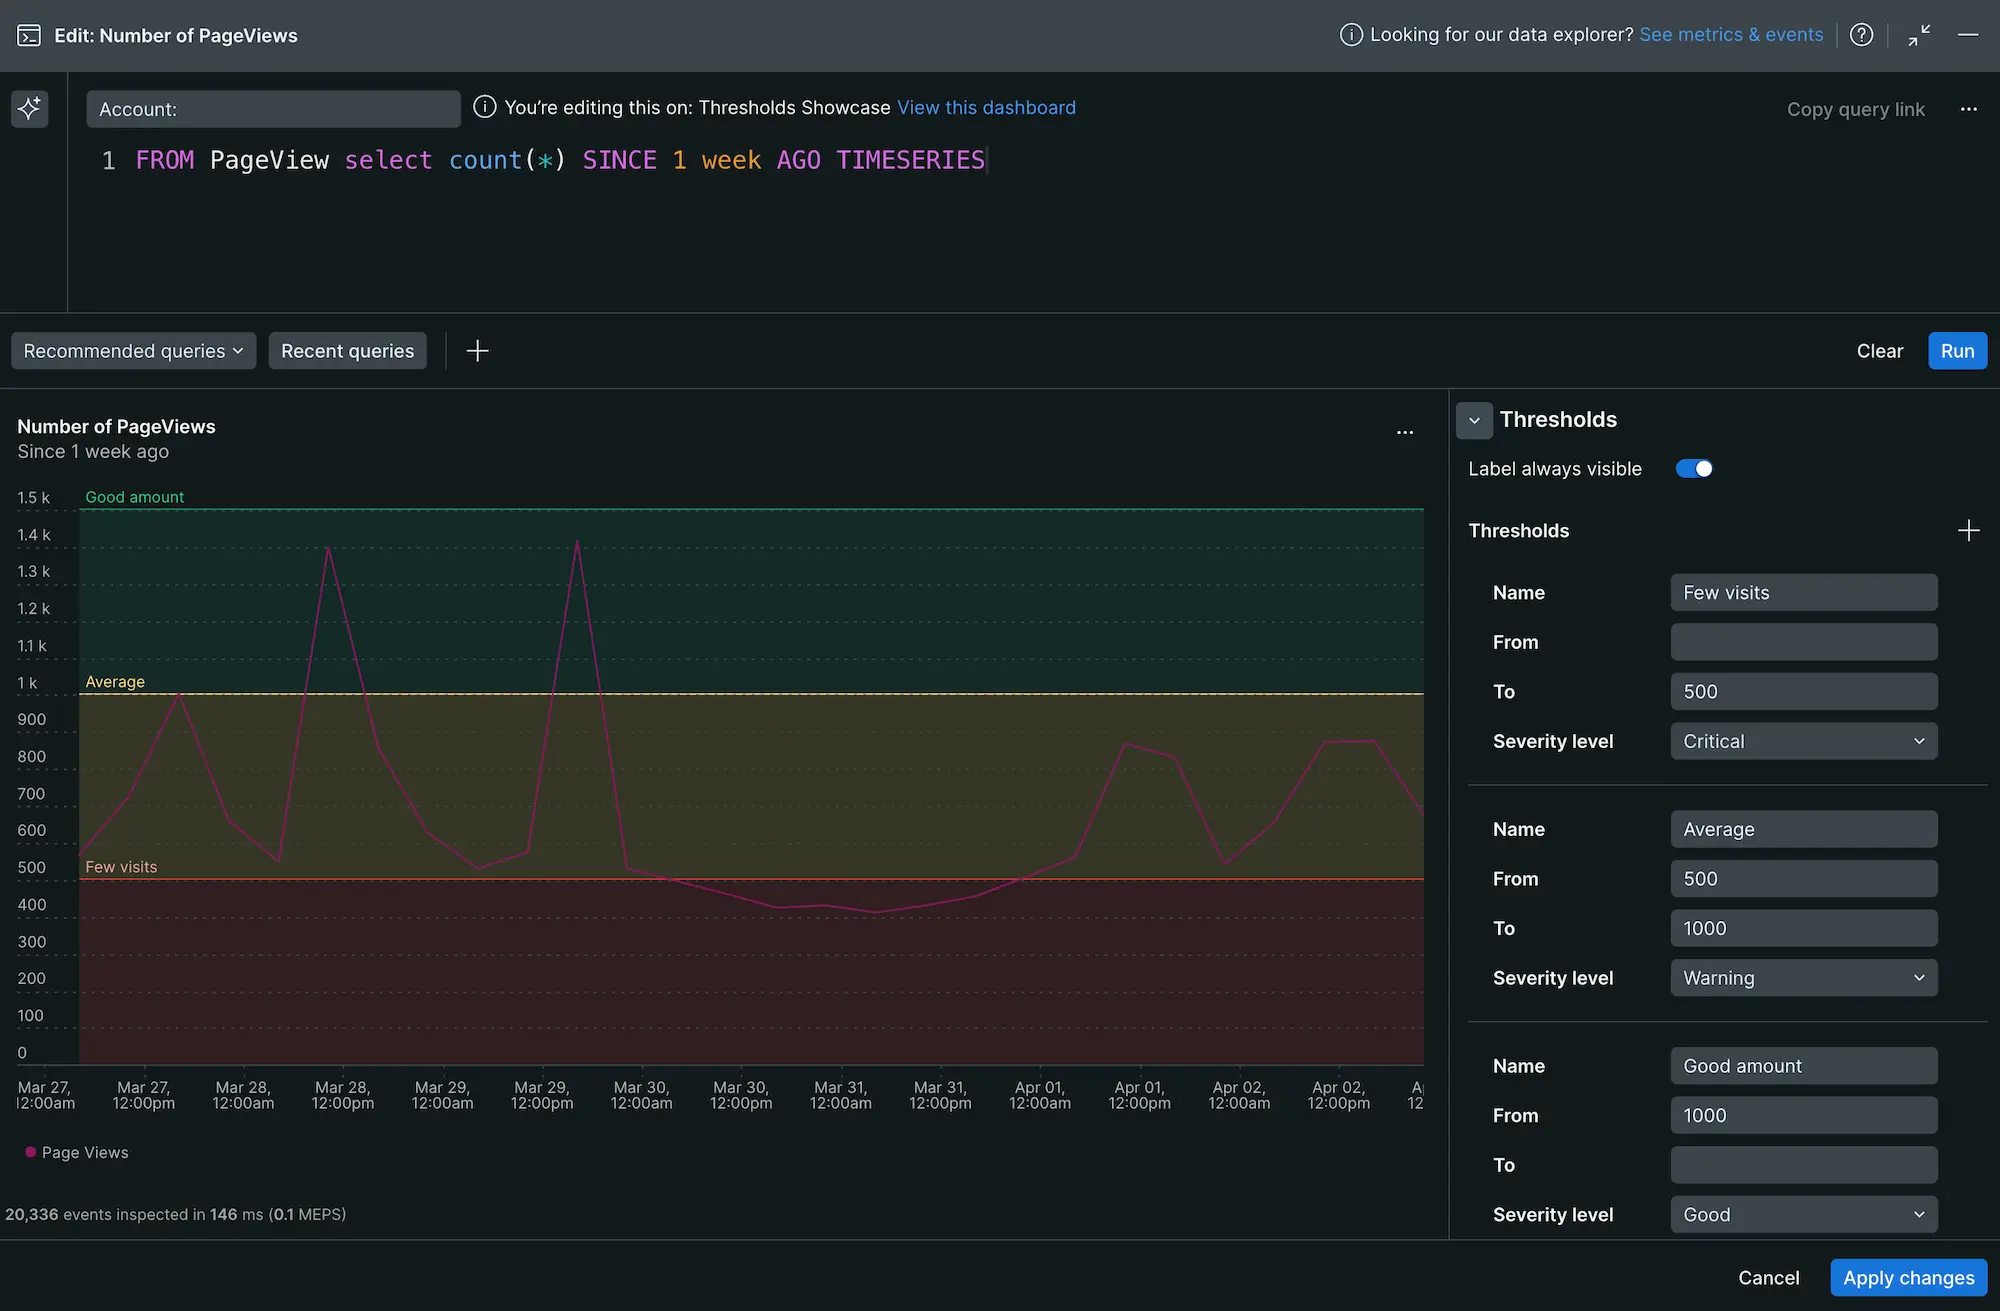Viewport: 2000px width, 1311px height.
Task: Click the collapse editor arrows icon
Action: pyautogui.click(x=1918, y=35)
